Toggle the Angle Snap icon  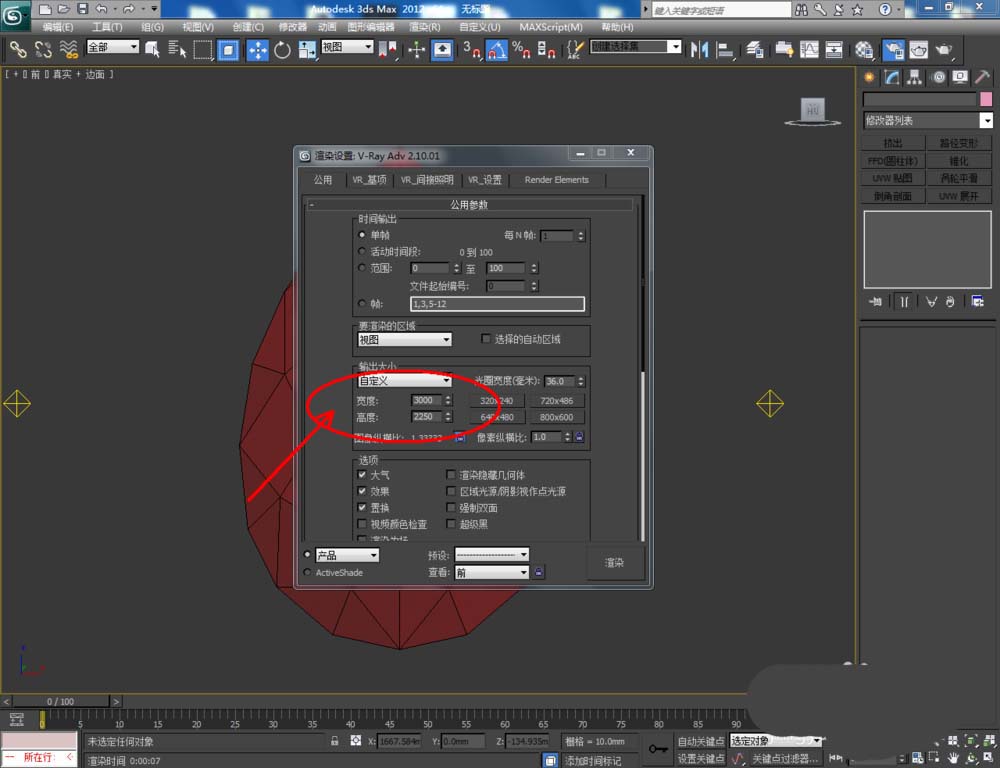point(496,50)
